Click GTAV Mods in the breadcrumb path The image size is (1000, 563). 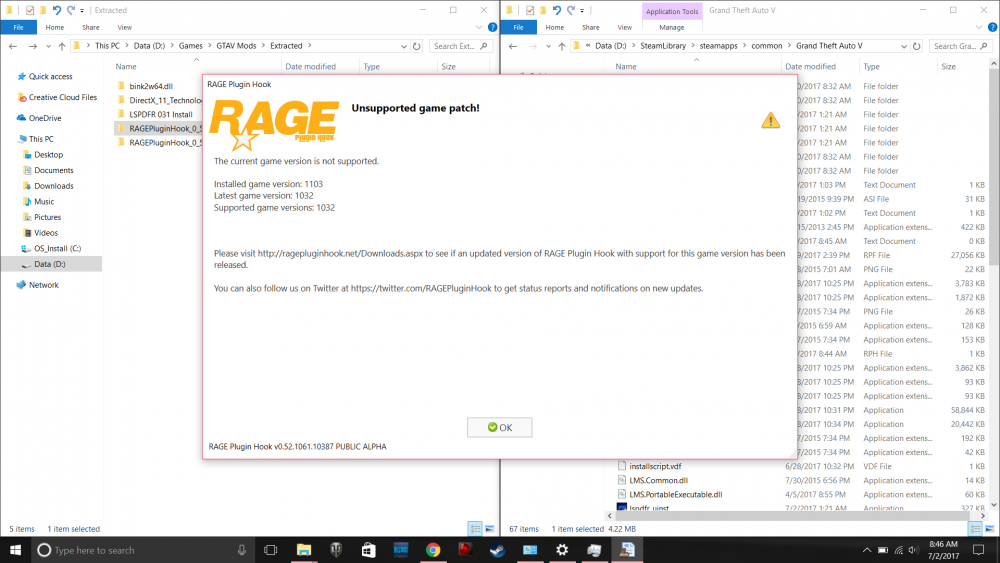[236, 46]
